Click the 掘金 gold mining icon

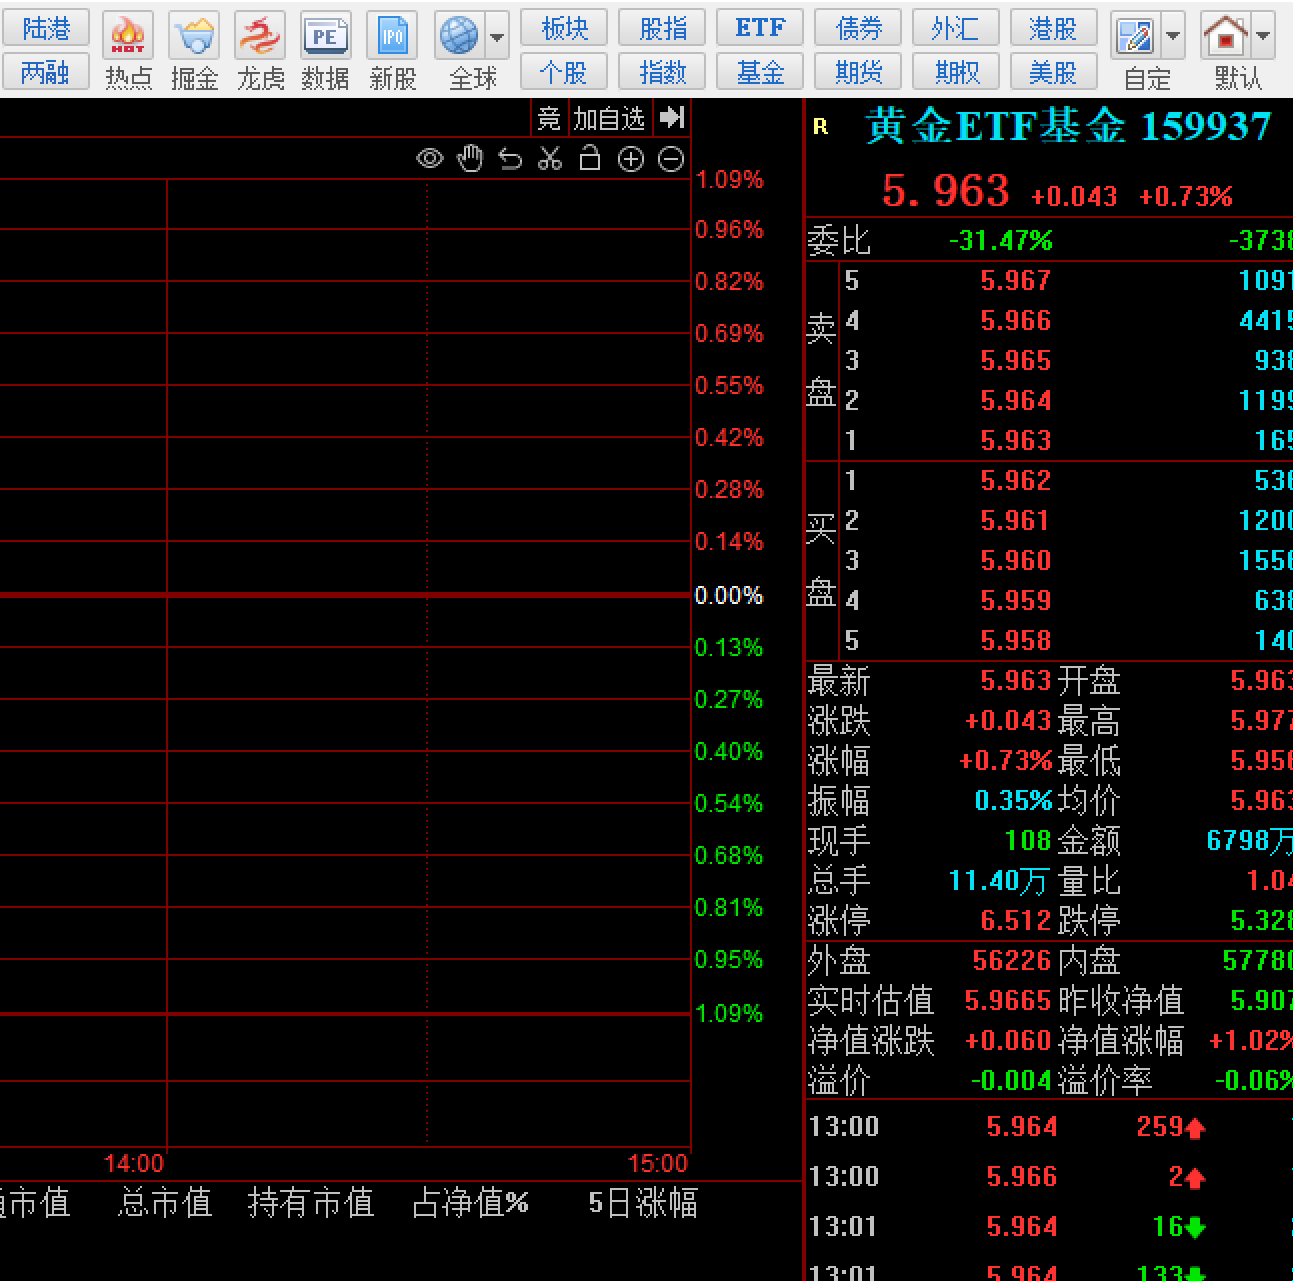point(194,50)
